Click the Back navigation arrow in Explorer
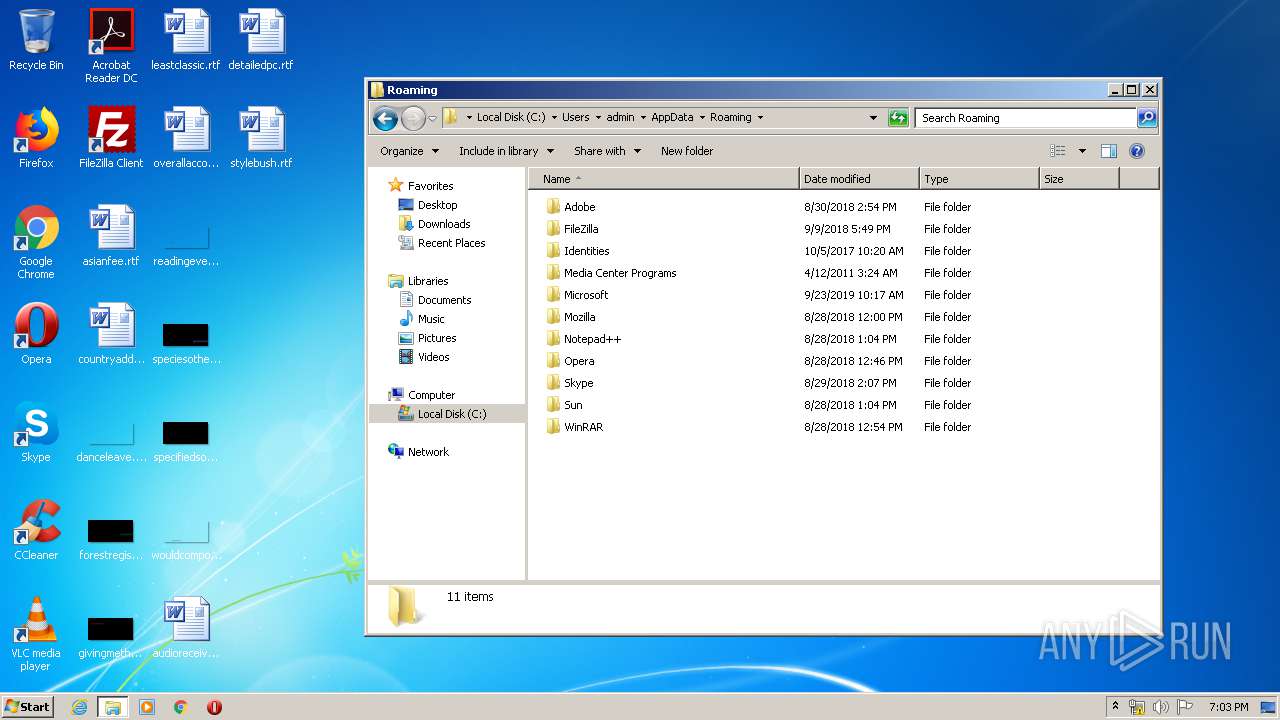Viewport: 1280px width, 720px height. [385, 118]
